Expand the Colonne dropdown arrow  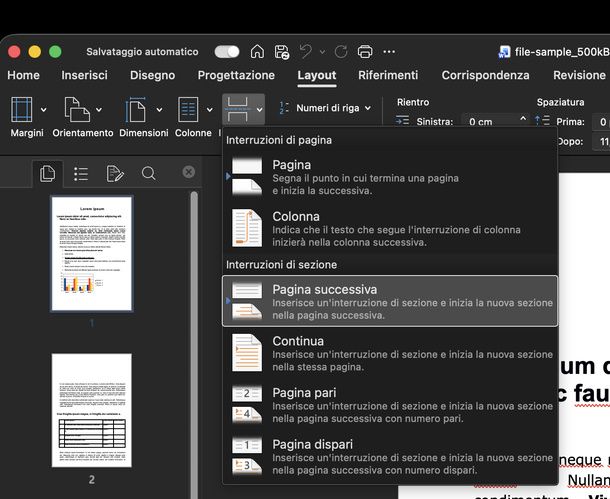click(x=210, y=110)
